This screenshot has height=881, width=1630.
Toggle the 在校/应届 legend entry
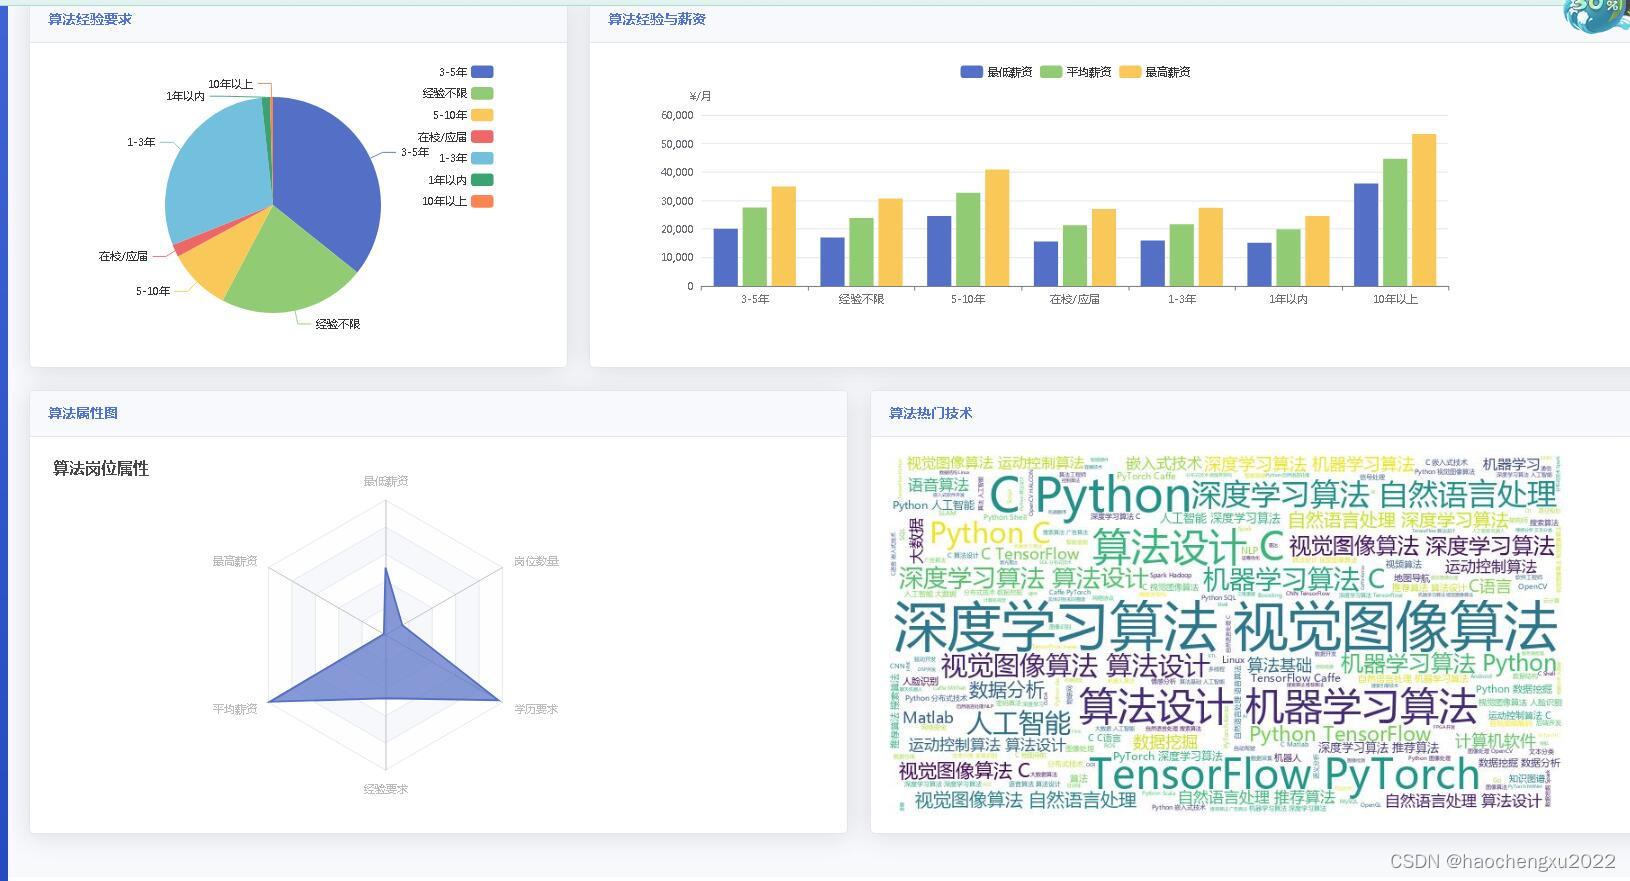[455, 137]
